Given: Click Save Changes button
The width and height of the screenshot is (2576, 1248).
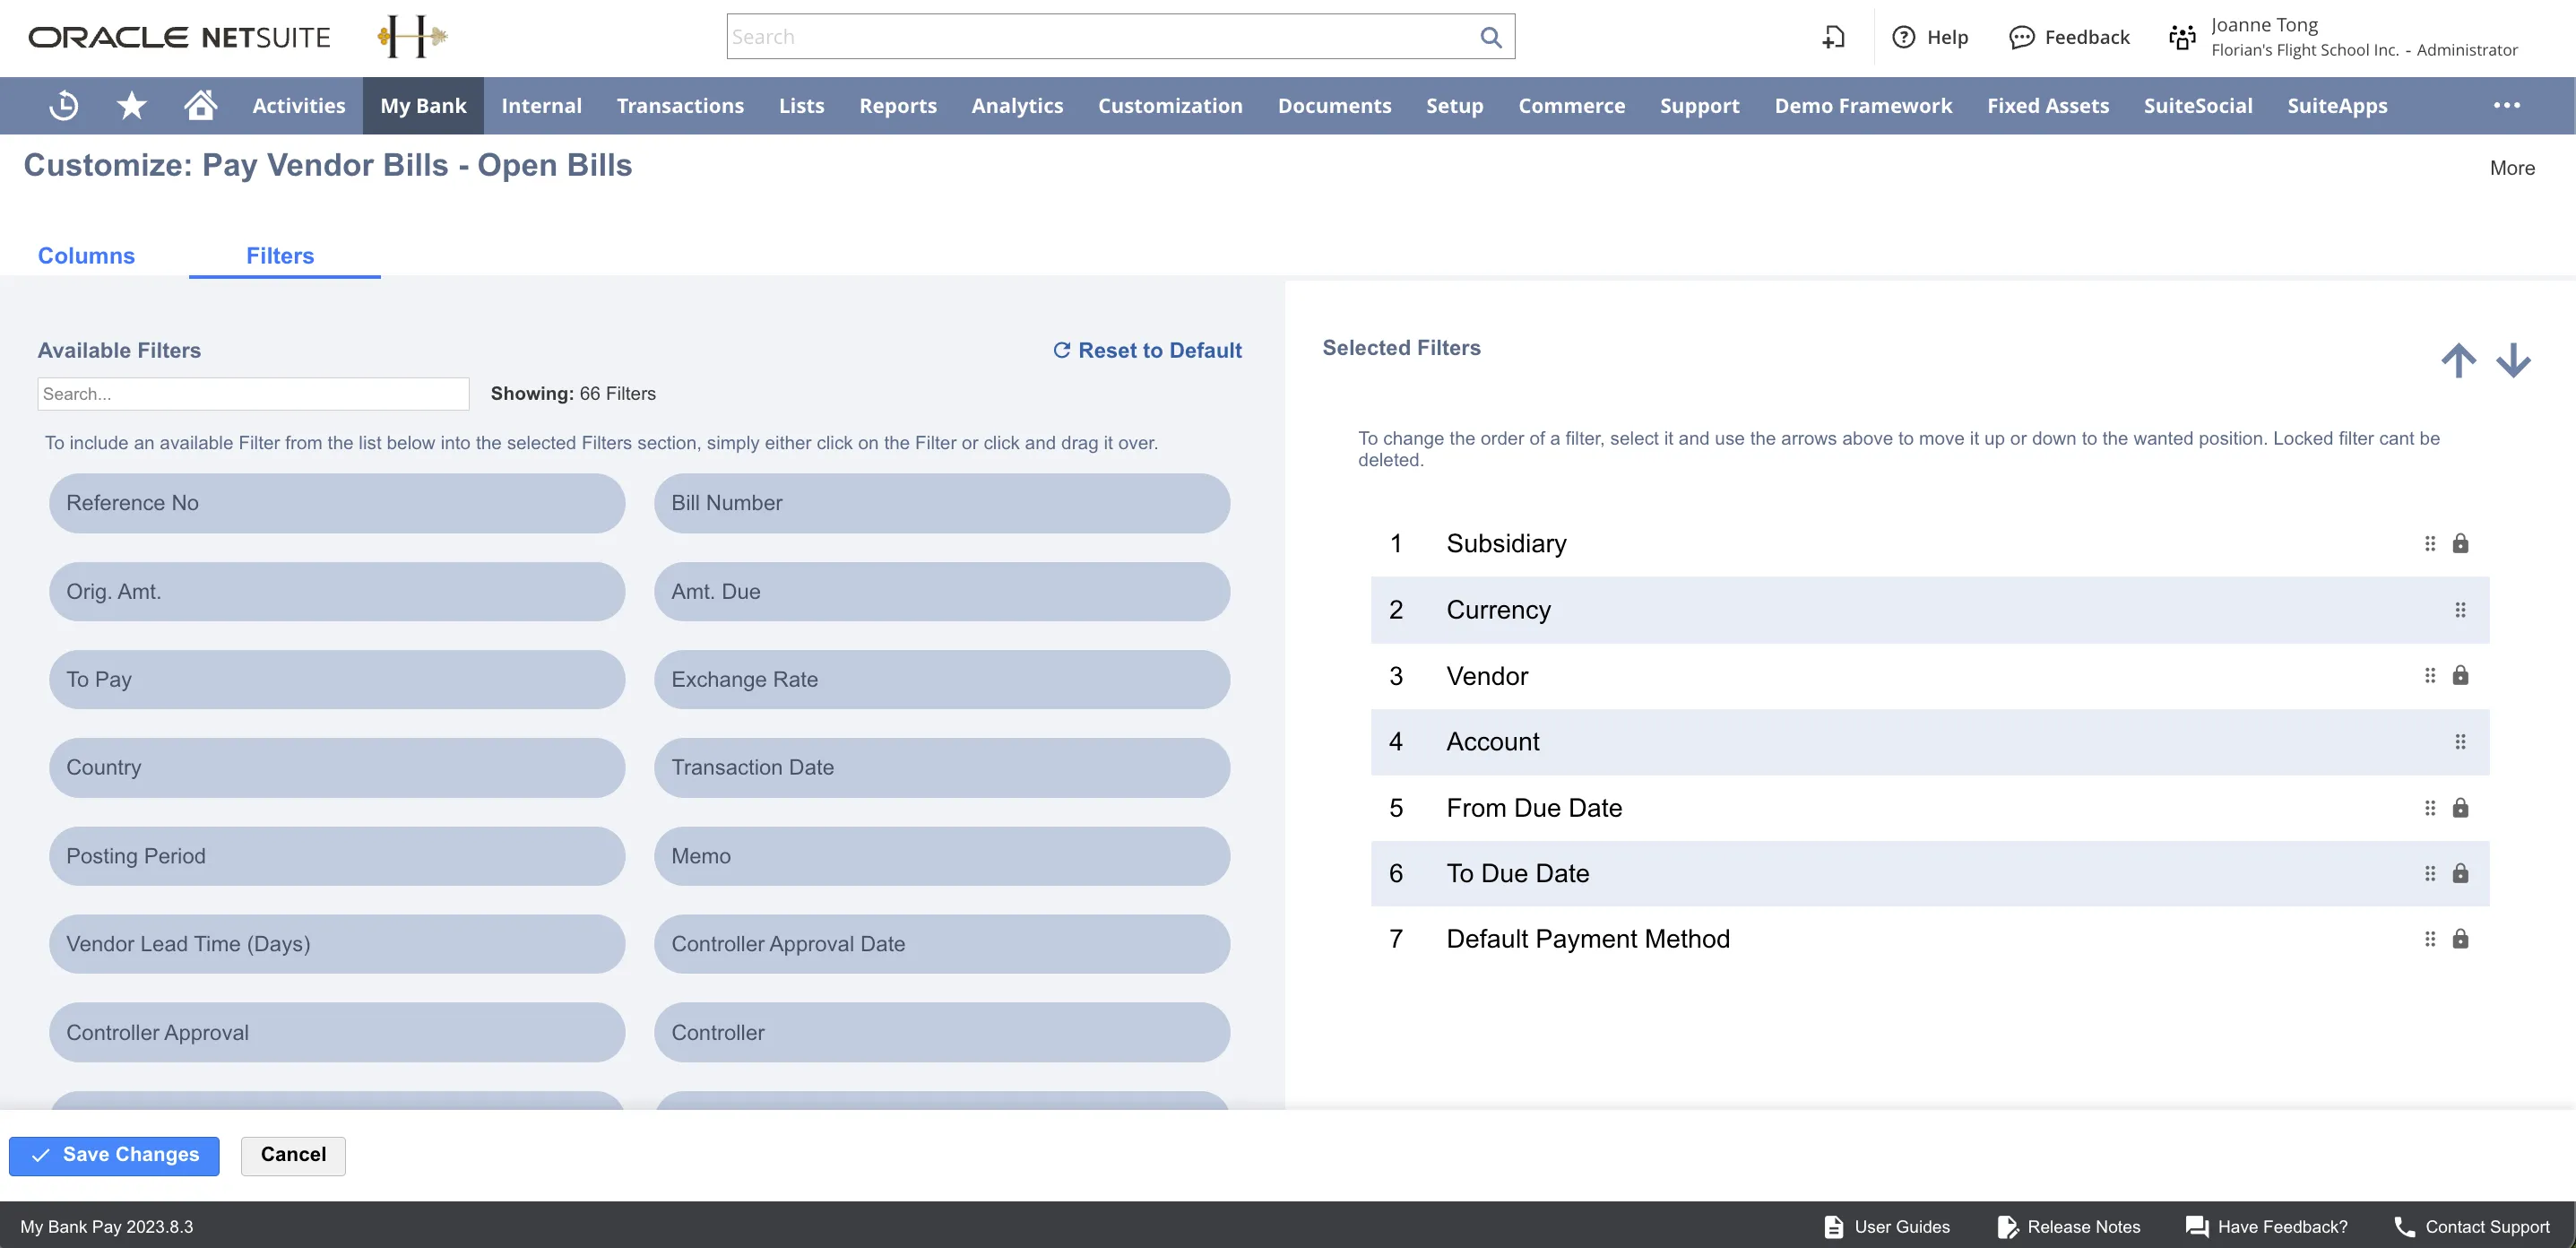Looking at the screenshot, I should 114,1155.
